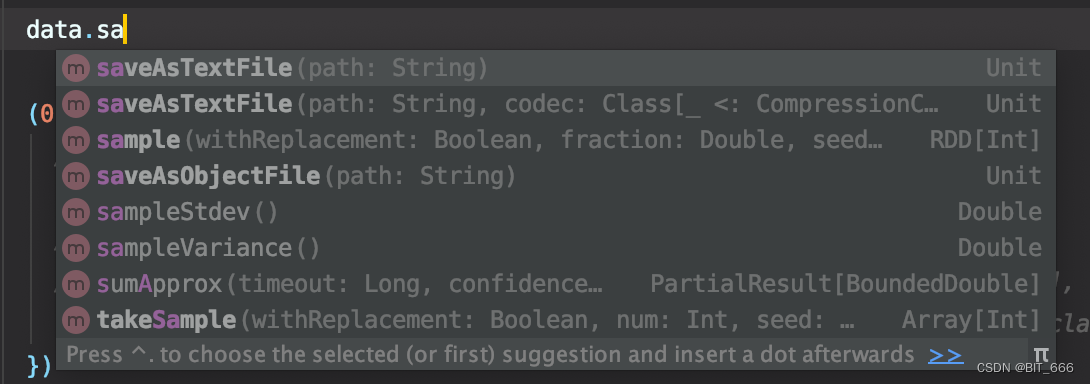Select the sample suggestion returning RDD[Int]
The width and height of the screenshot is (1090, 384).
555,141
